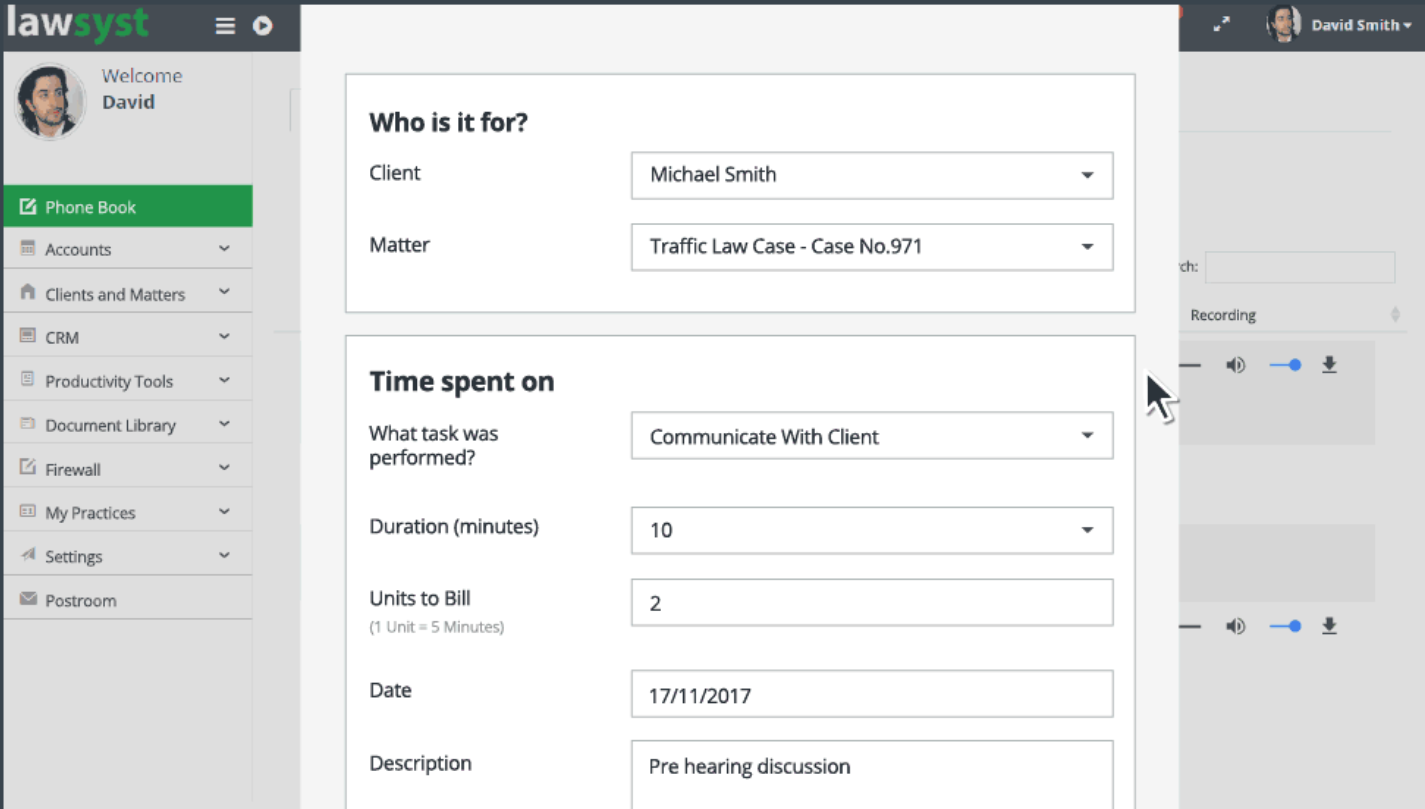Open the Client dropdown showing Michael Smith
The width and height of the screenshot is (1425, 809).
coord(871,175)
